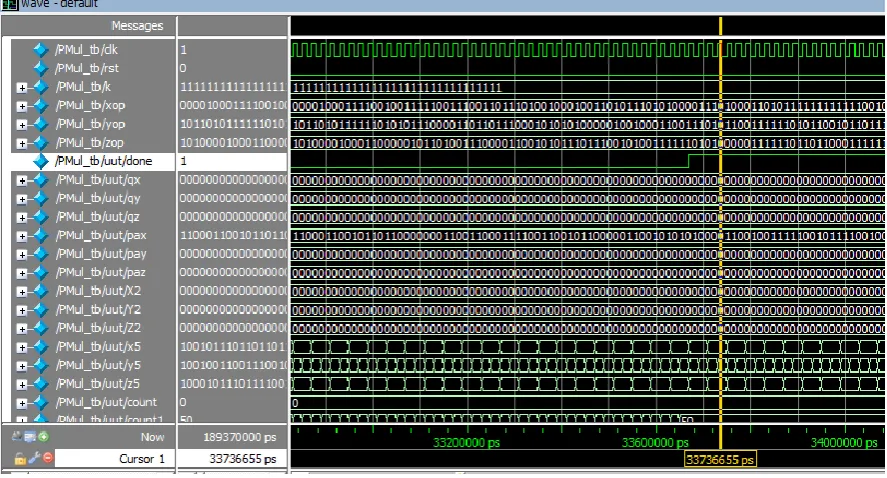The width and height of the screenshot is (887, 478).
Task: Expand the /PMul_tb/k signal bus
Action: (21, 88)
